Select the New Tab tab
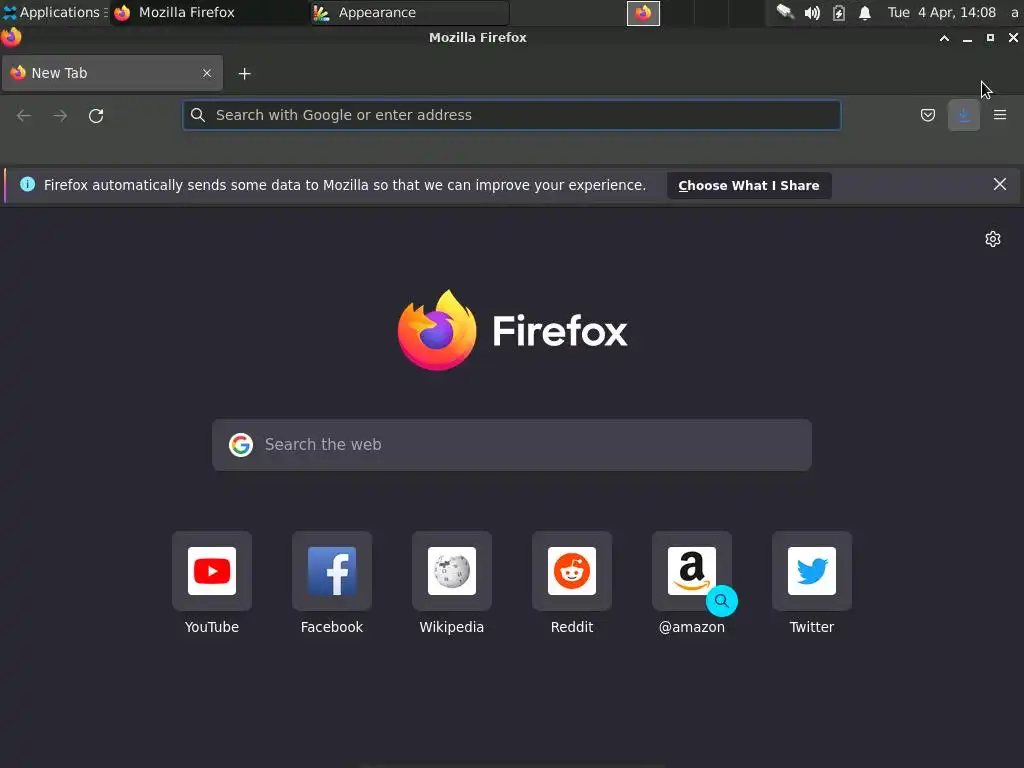 tap(112, 73)
